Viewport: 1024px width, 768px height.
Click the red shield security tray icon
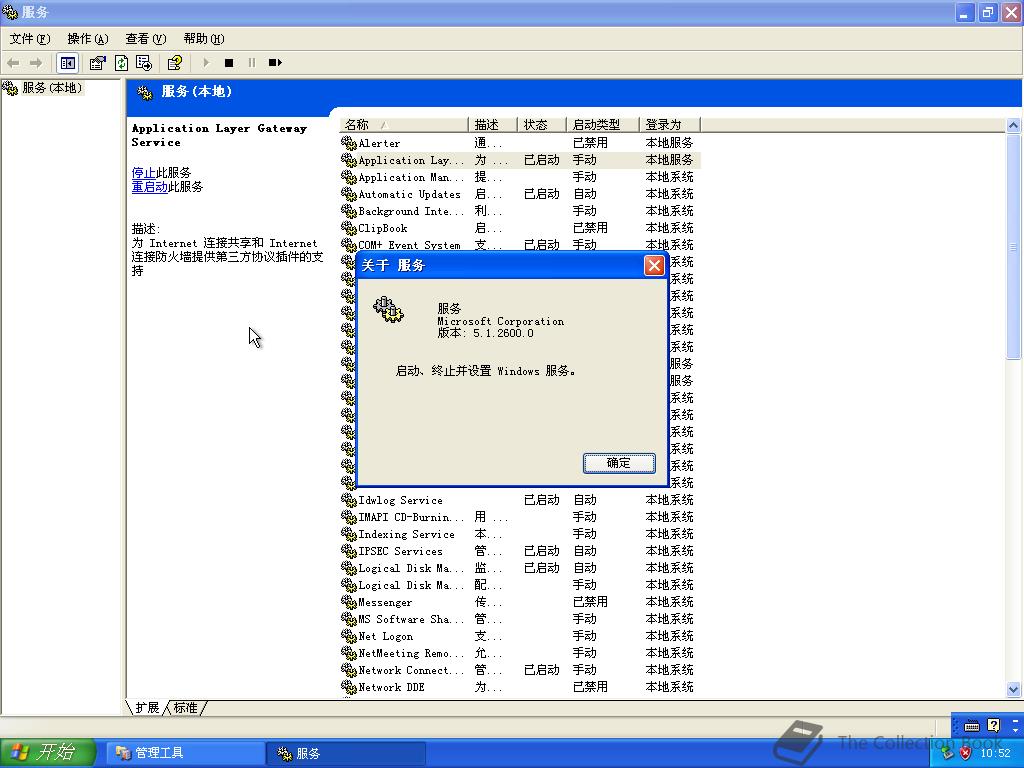965,753
